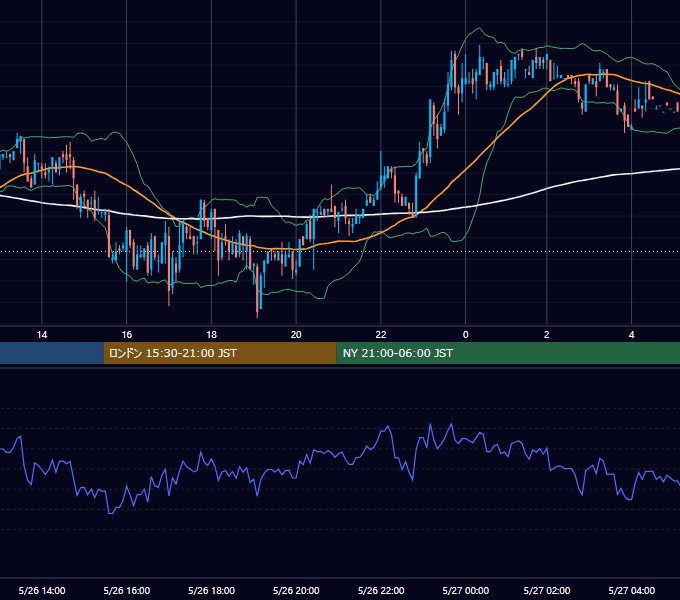The width and height of the screenshot is (680, 600).
Task: Click the '4' hour label on price chart axis
Action: pyautogui.click(x=631, y=335)
